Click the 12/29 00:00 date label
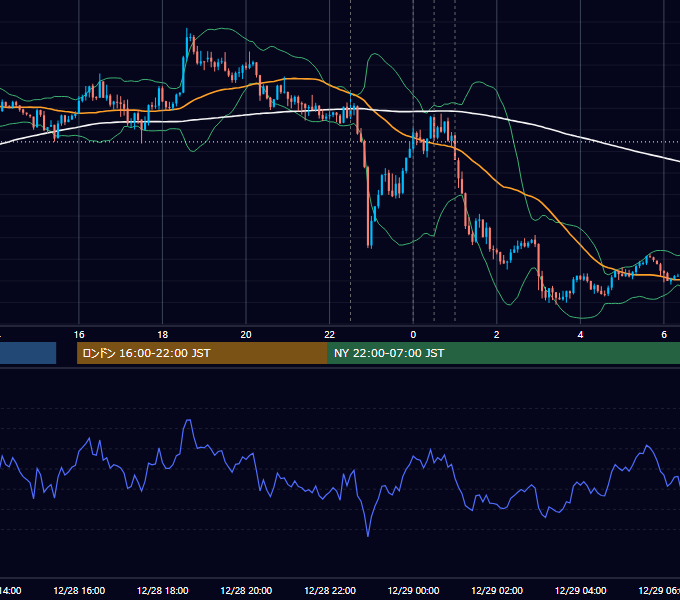Screen dimensions: 680x600 tap(413, 590)
